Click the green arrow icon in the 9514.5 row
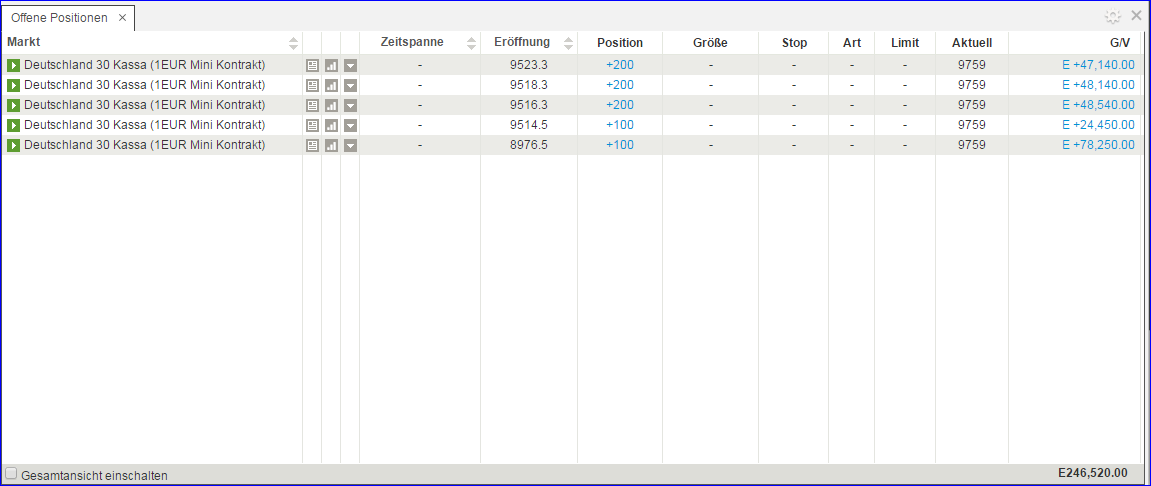 click(13, 125)
